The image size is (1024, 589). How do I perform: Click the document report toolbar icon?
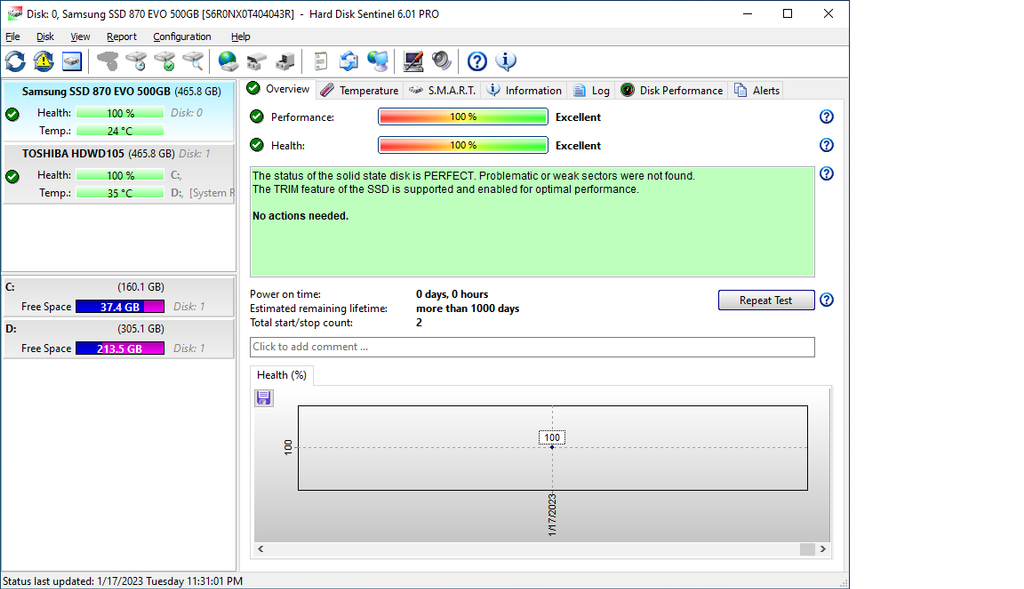[x=321, y=62]
